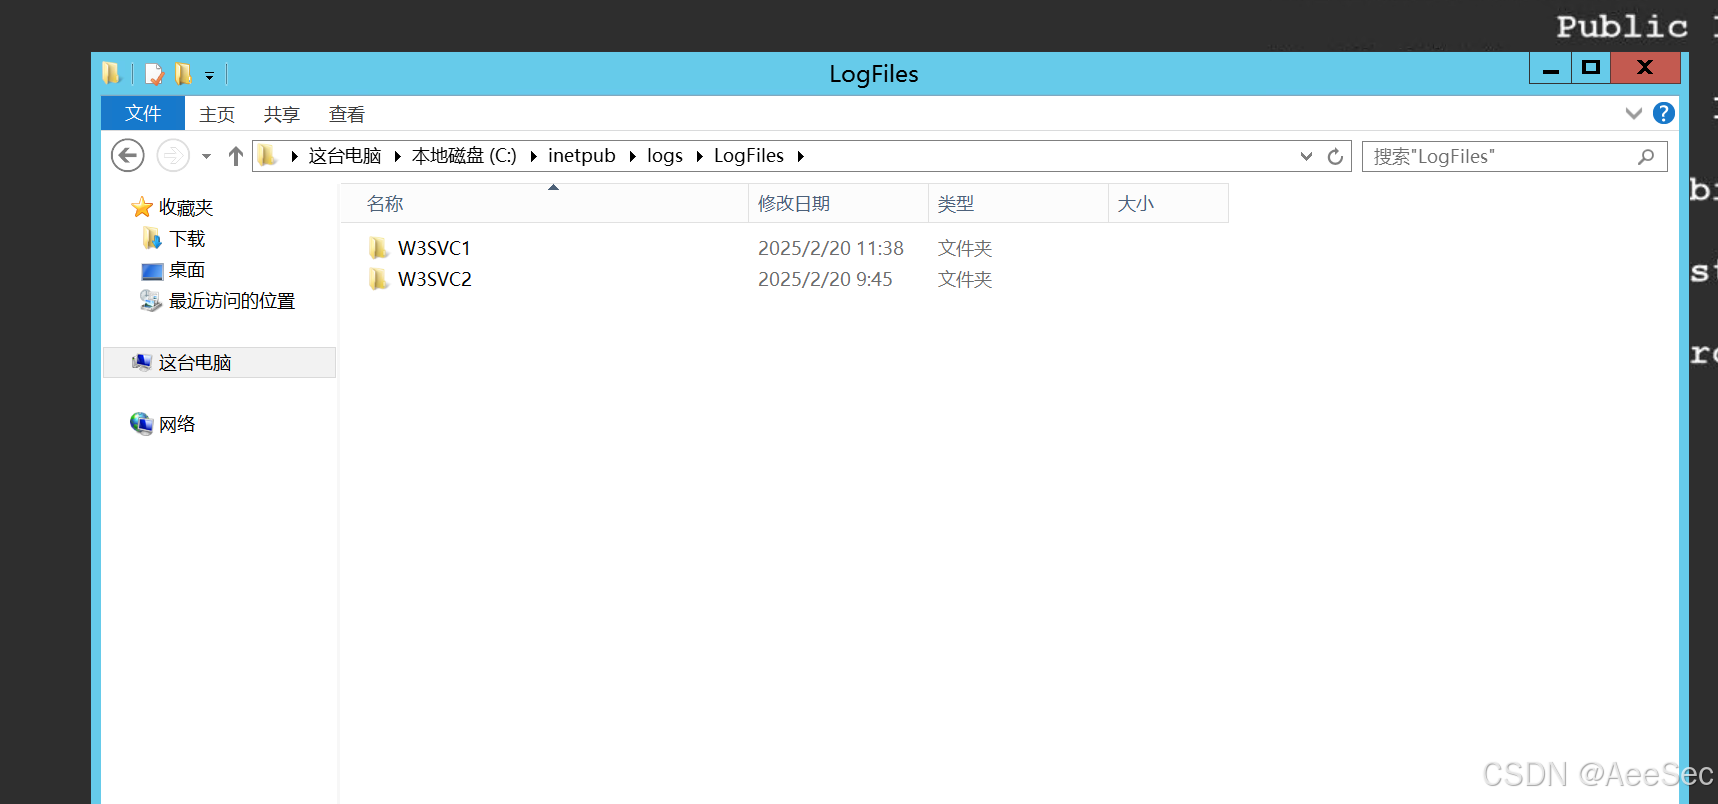The image size is (1718, 804).
Task: Open the address bar history dropdown
Action: coord(1306,156)
